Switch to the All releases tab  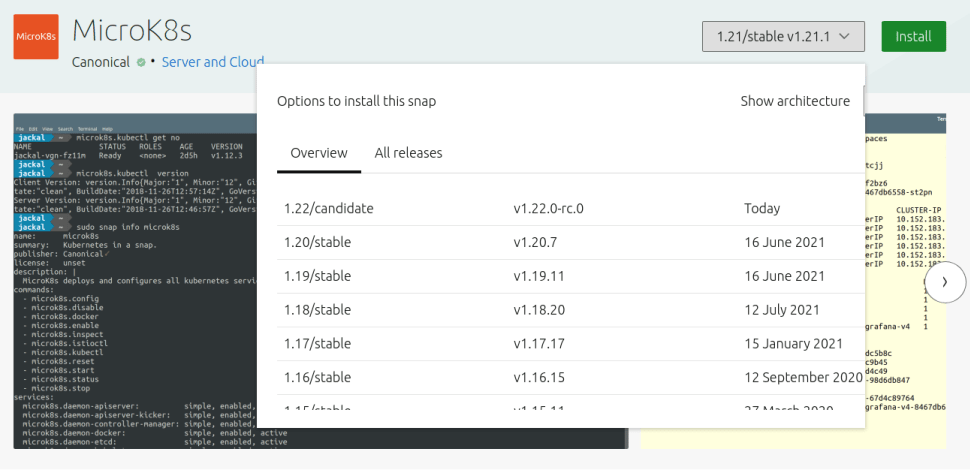[x=408, y=153]
